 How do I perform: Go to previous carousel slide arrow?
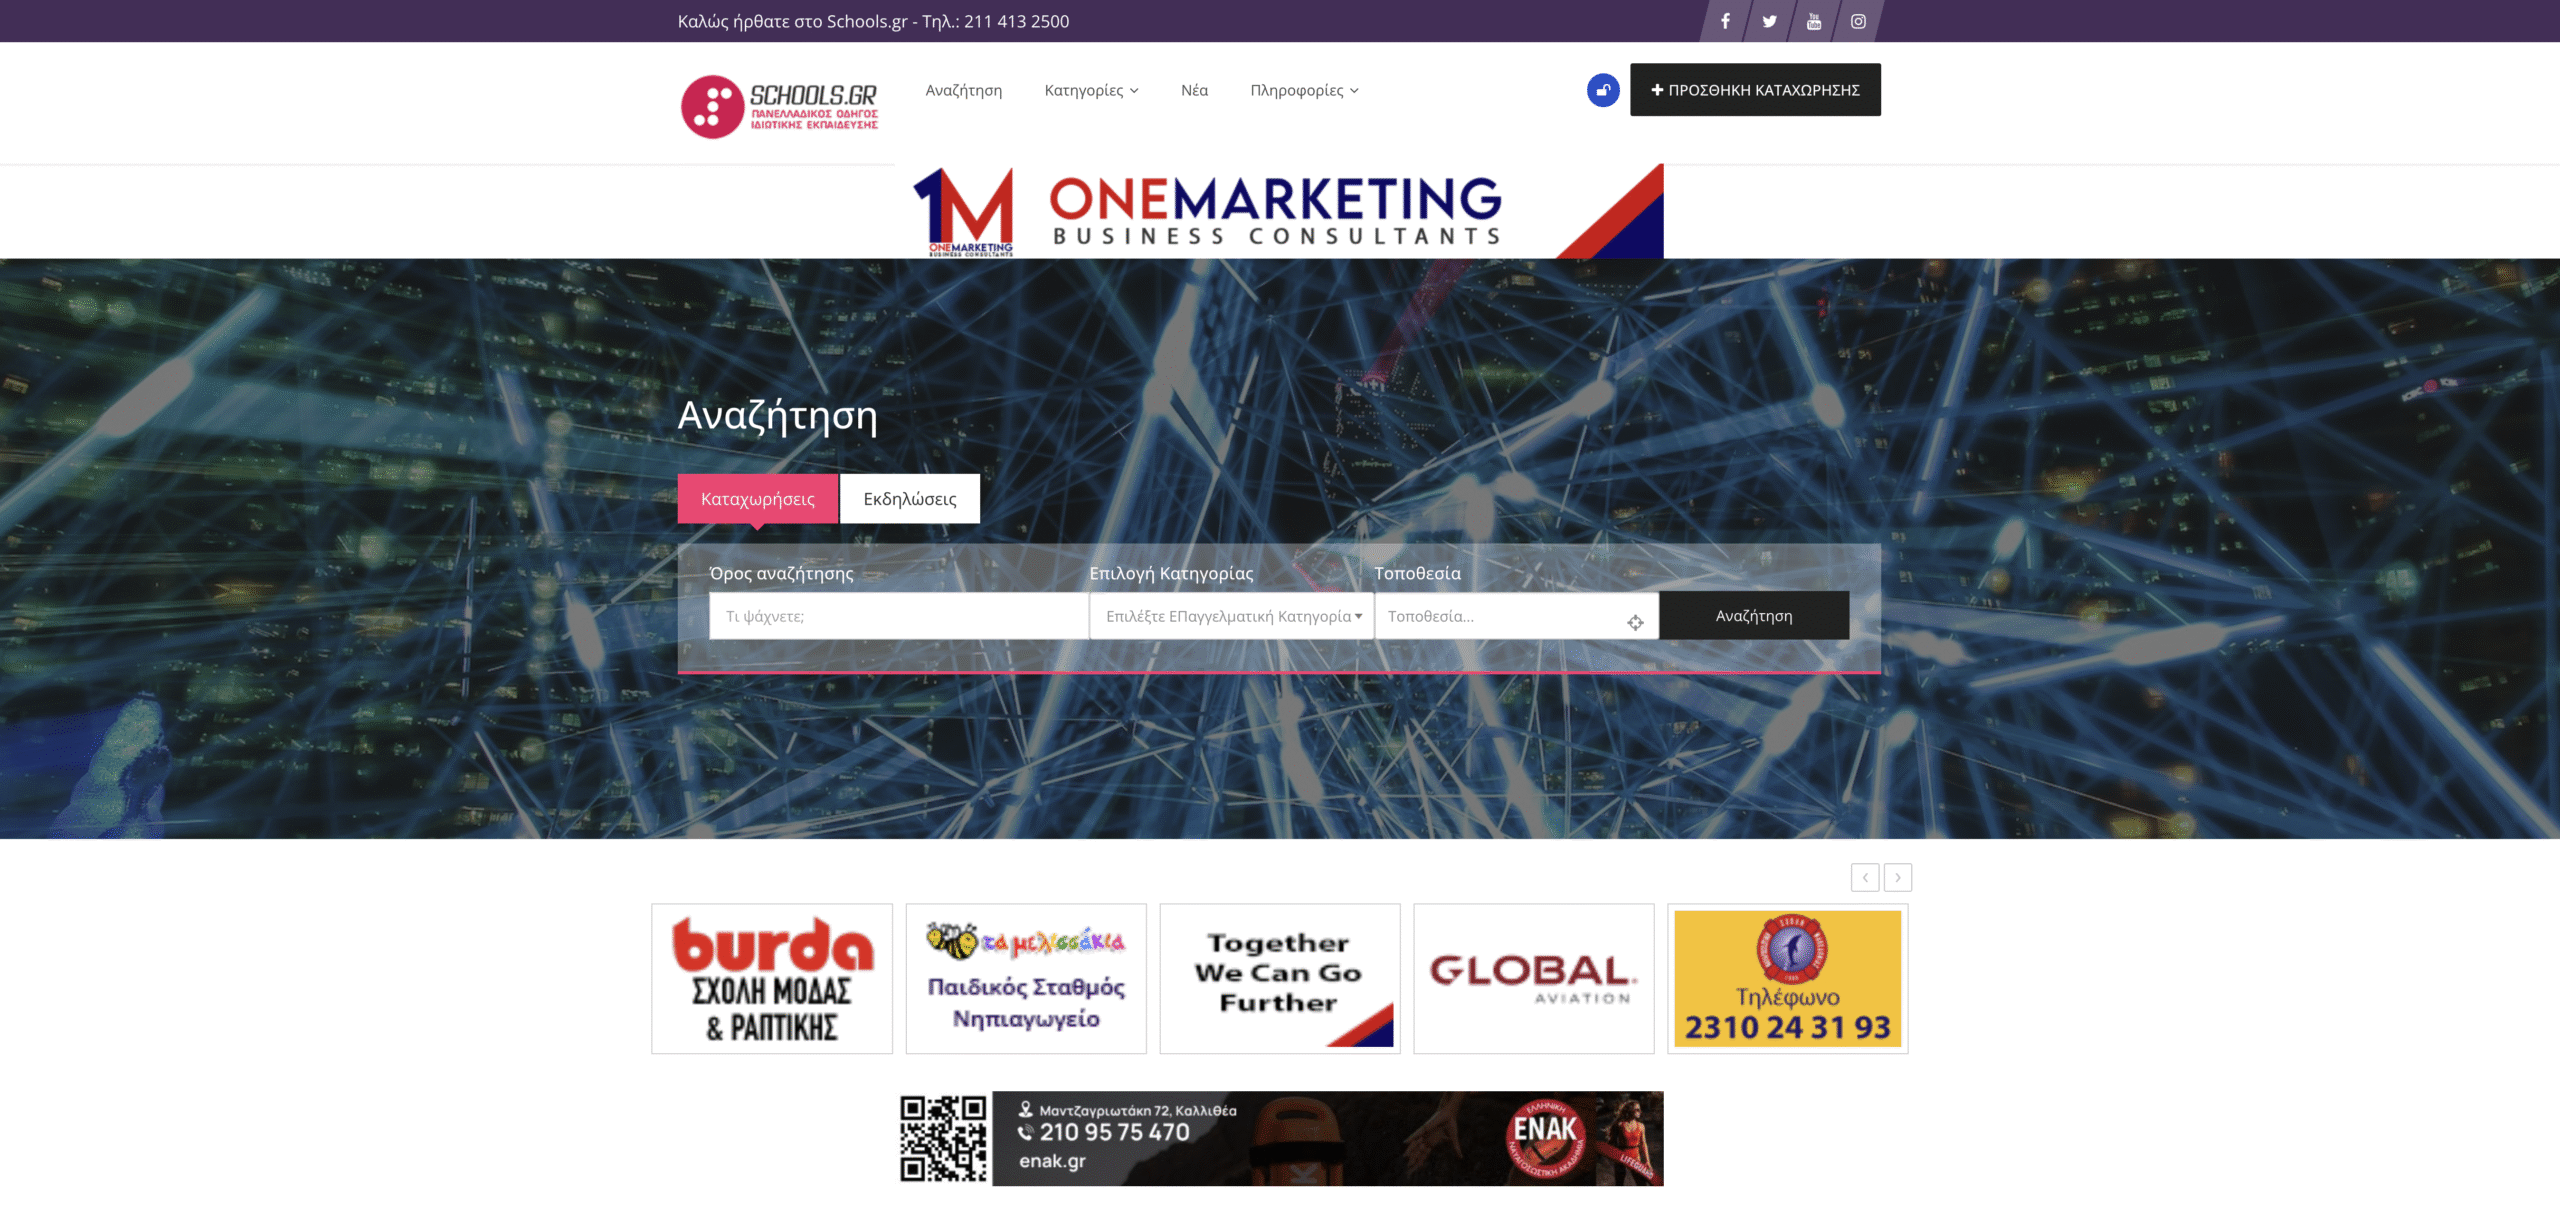[1865, 877]
